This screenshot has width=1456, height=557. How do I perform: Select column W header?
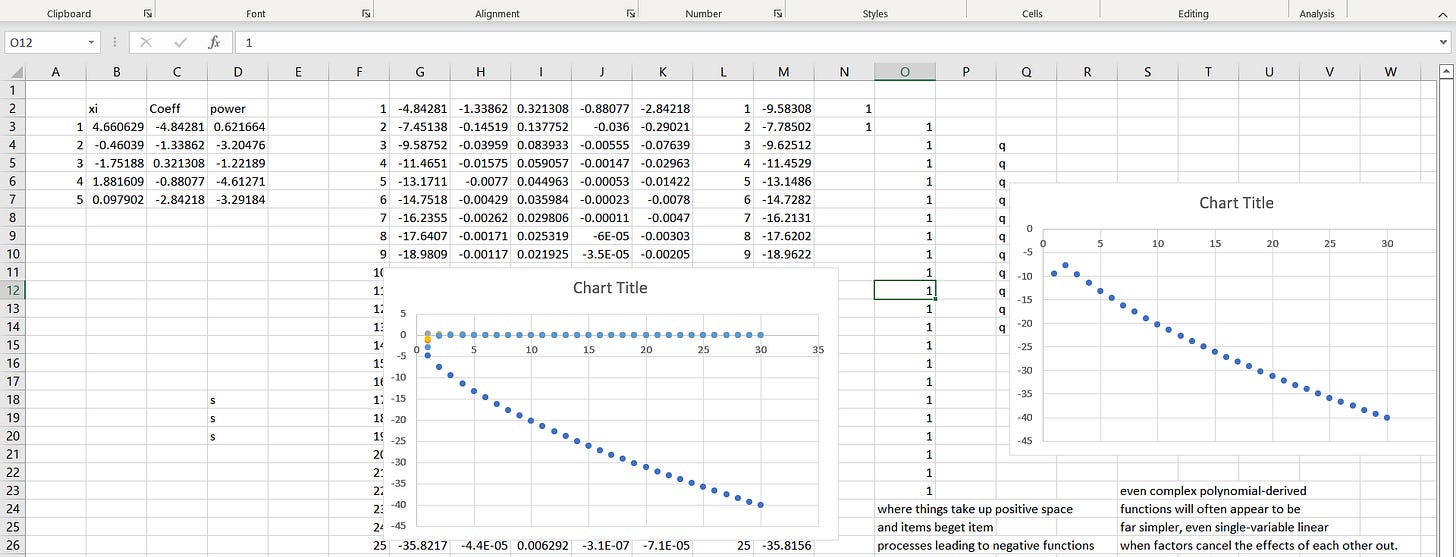[1391, 71]
